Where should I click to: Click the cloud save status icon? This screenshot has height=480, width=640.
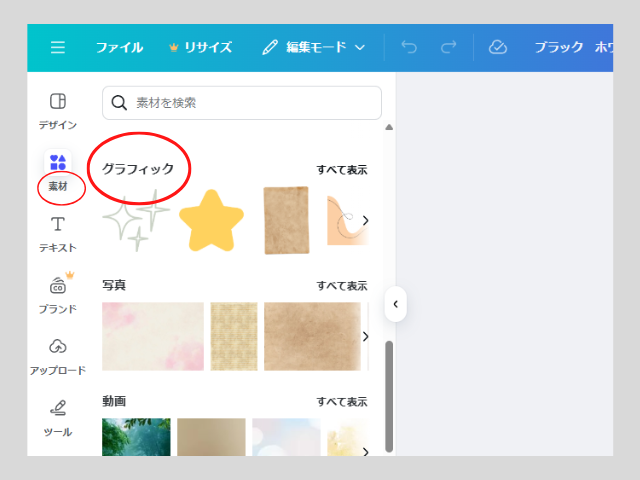tap(498, 47)
